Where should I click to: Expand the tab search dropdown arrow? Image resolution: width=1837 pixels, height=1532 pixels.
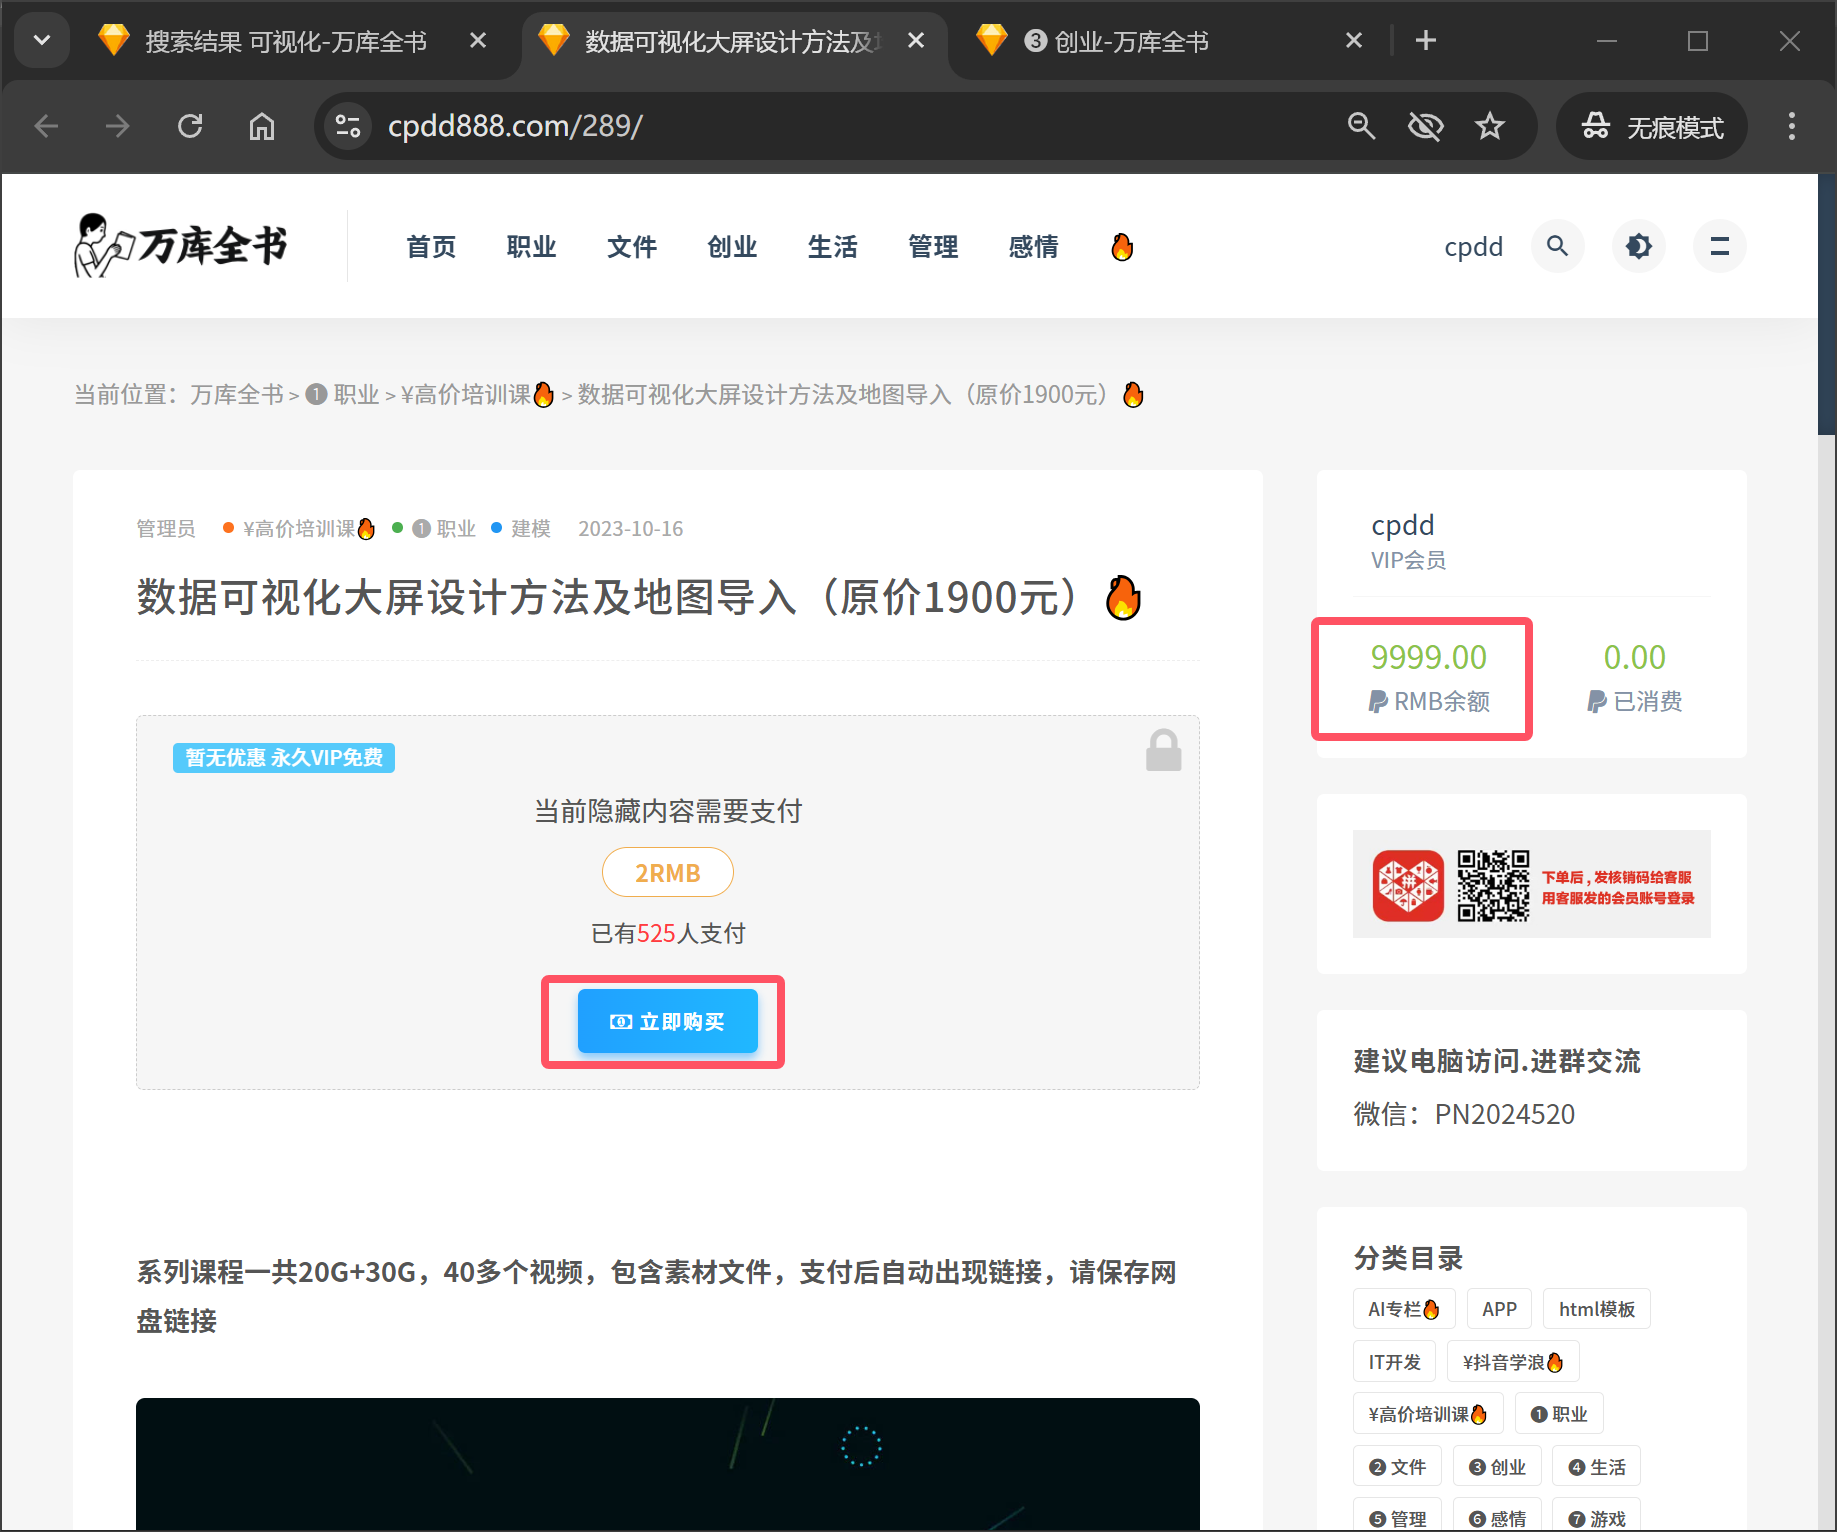point(42,41)
